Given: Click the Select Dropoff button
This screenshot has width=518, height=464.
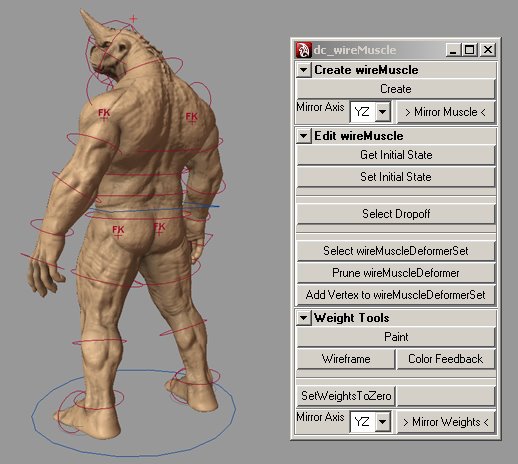Looking at the screenshot, I should click(396, 214).
